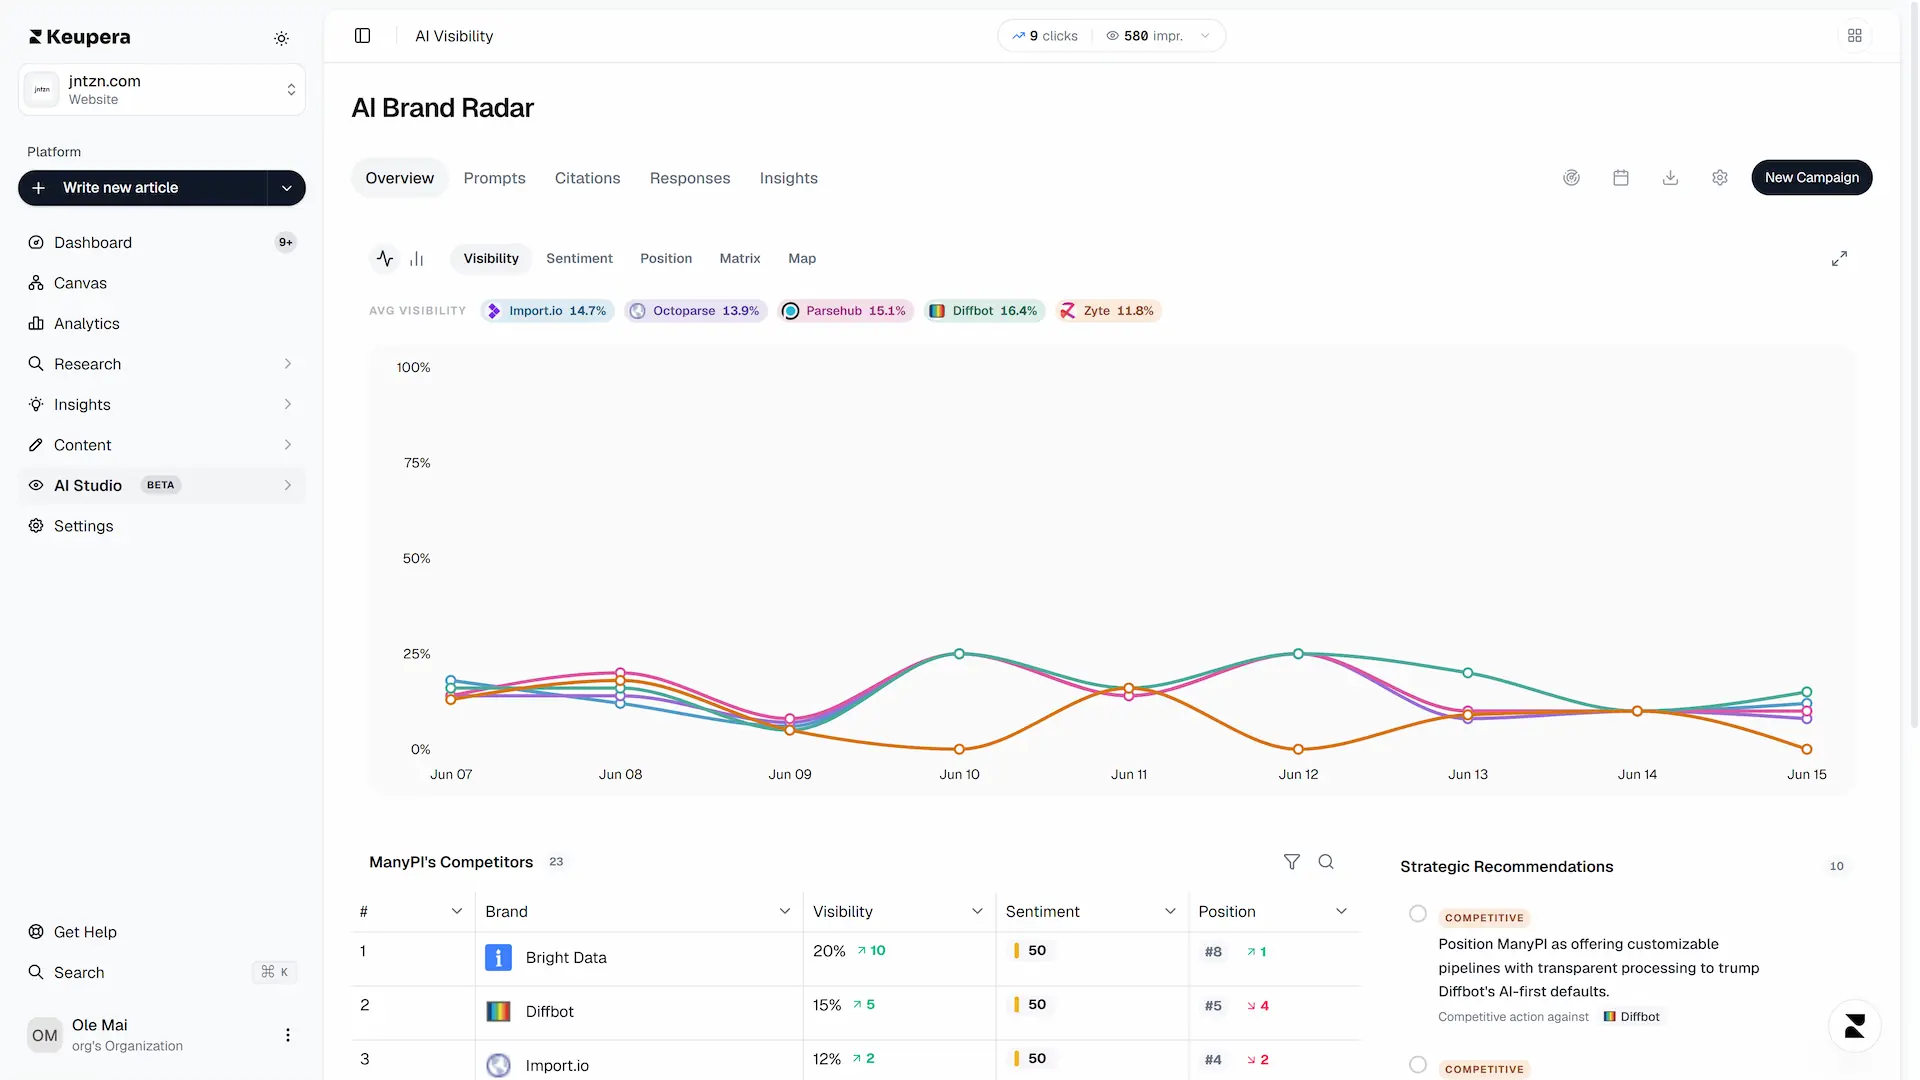Click the competitors filter funnel icon
Viewport: 1920px width, 1080px height.
point(1292,862)
